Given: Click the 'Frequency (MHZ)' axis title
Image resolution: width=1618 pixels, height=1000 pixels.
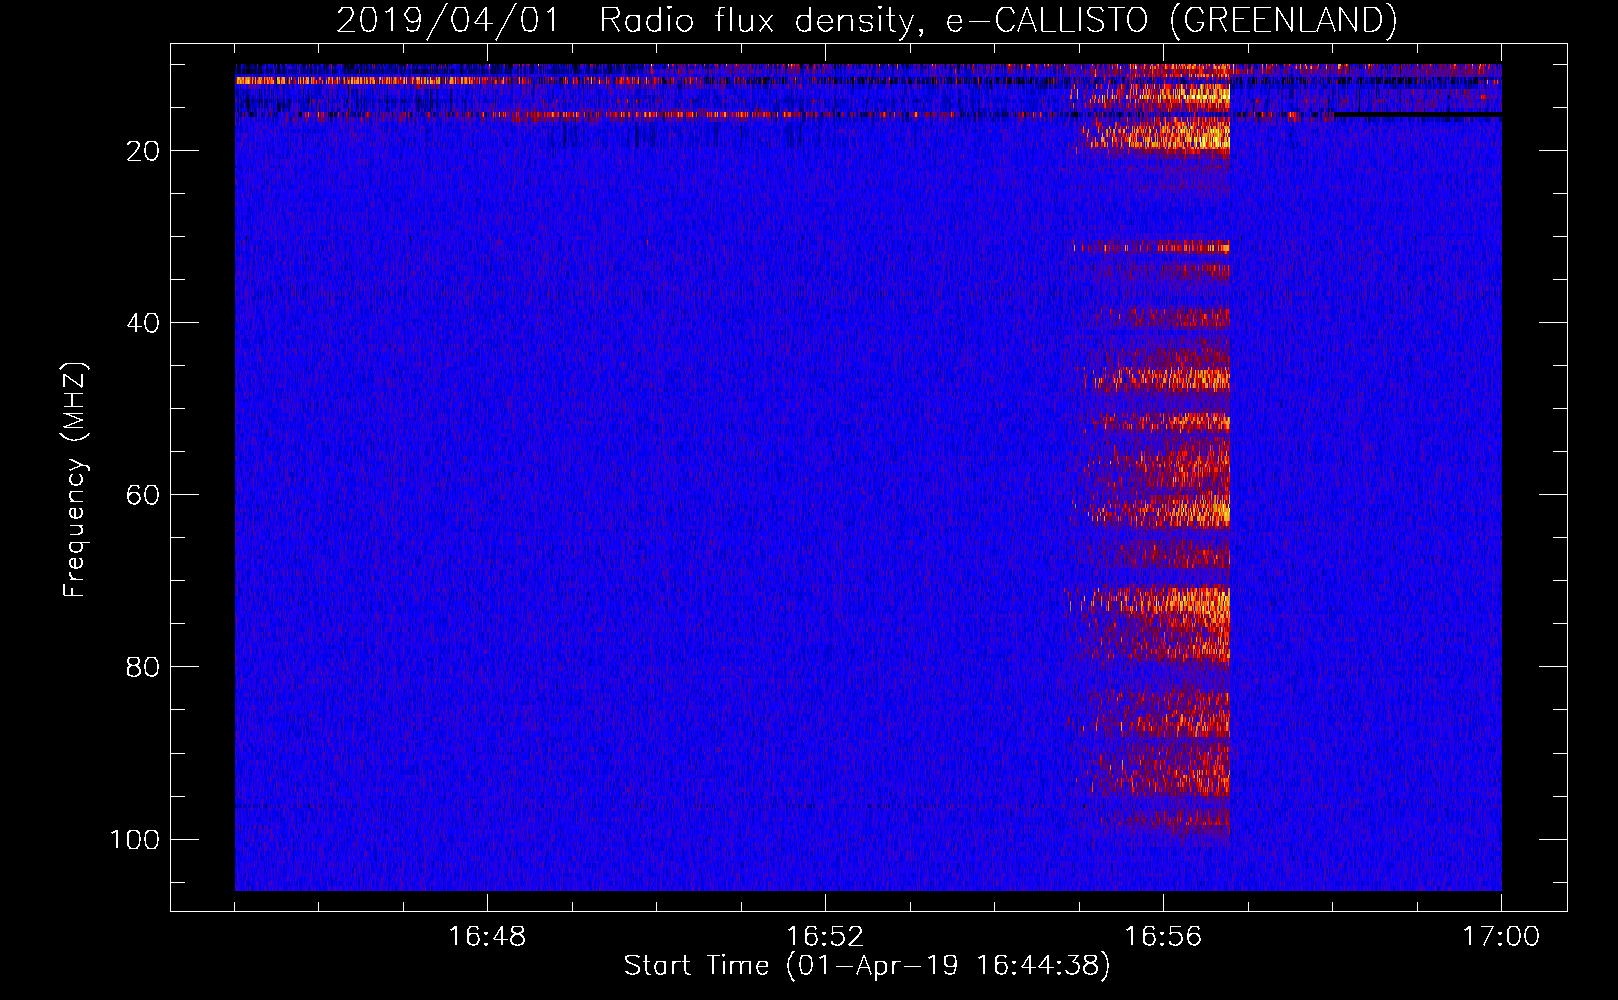Looking at the screenshot, I should point(75,479).
